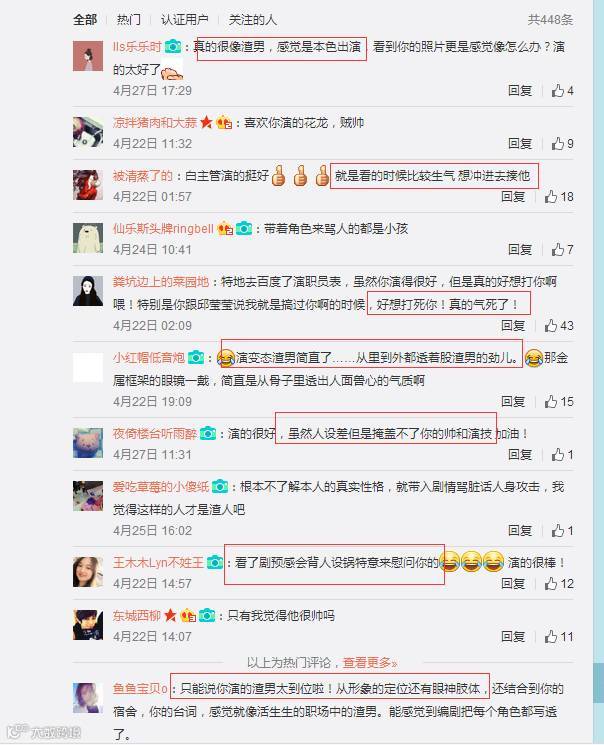Click the like icon showing 15

coord(551,401)
